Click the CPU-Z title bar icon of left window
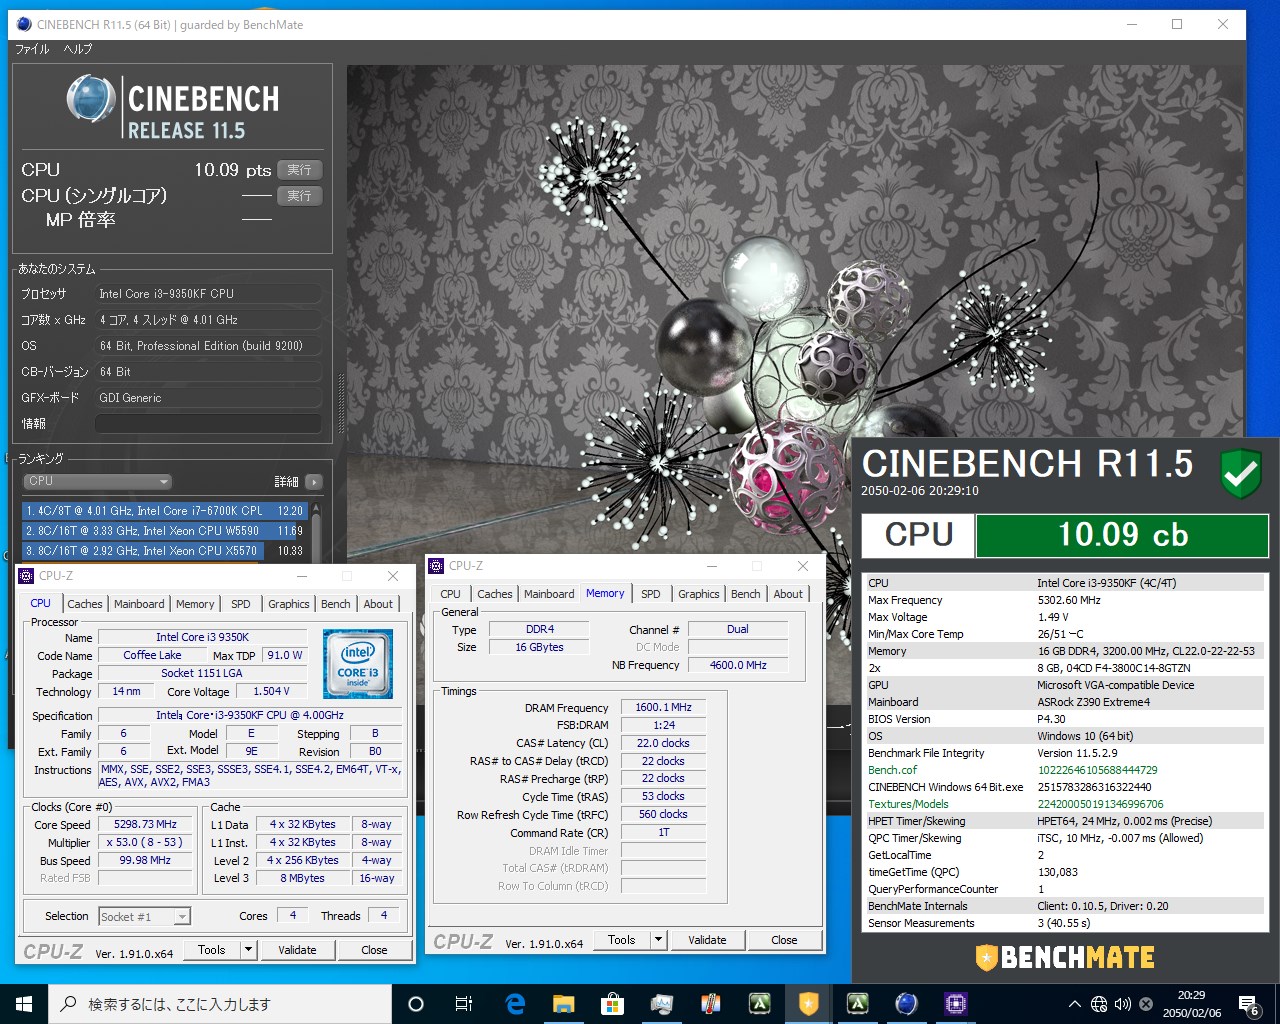This screenshot has height=1024, width=1280. coord(26,576)
